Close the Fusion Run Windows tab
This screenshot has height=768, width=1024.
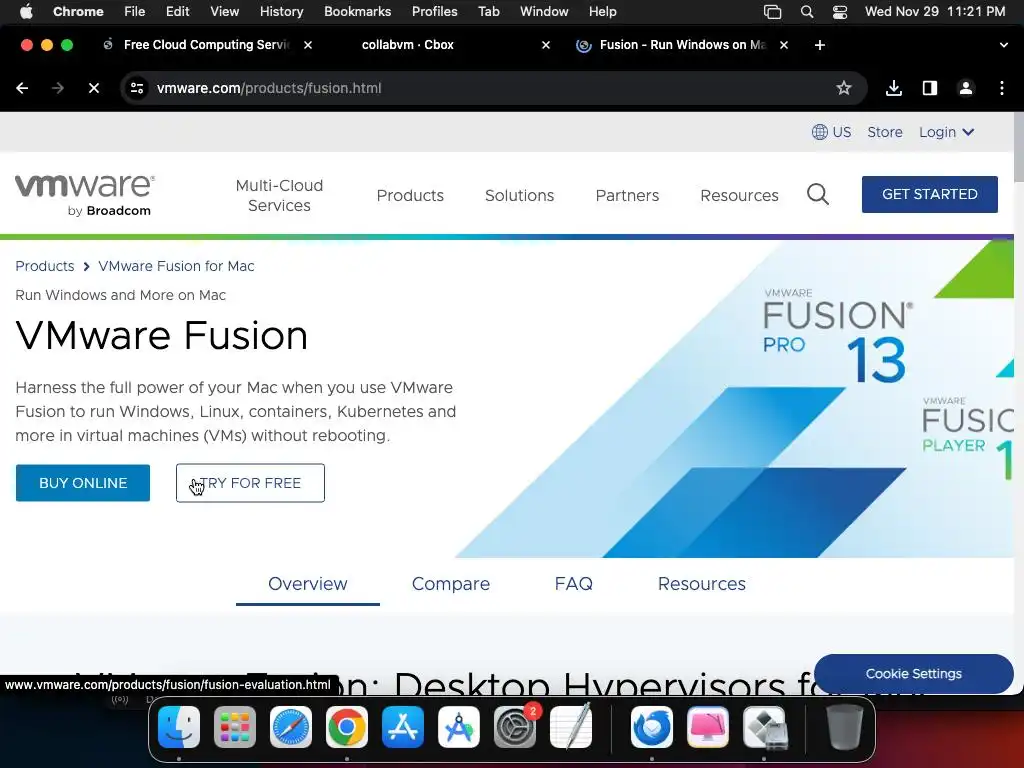click(784, 45)
